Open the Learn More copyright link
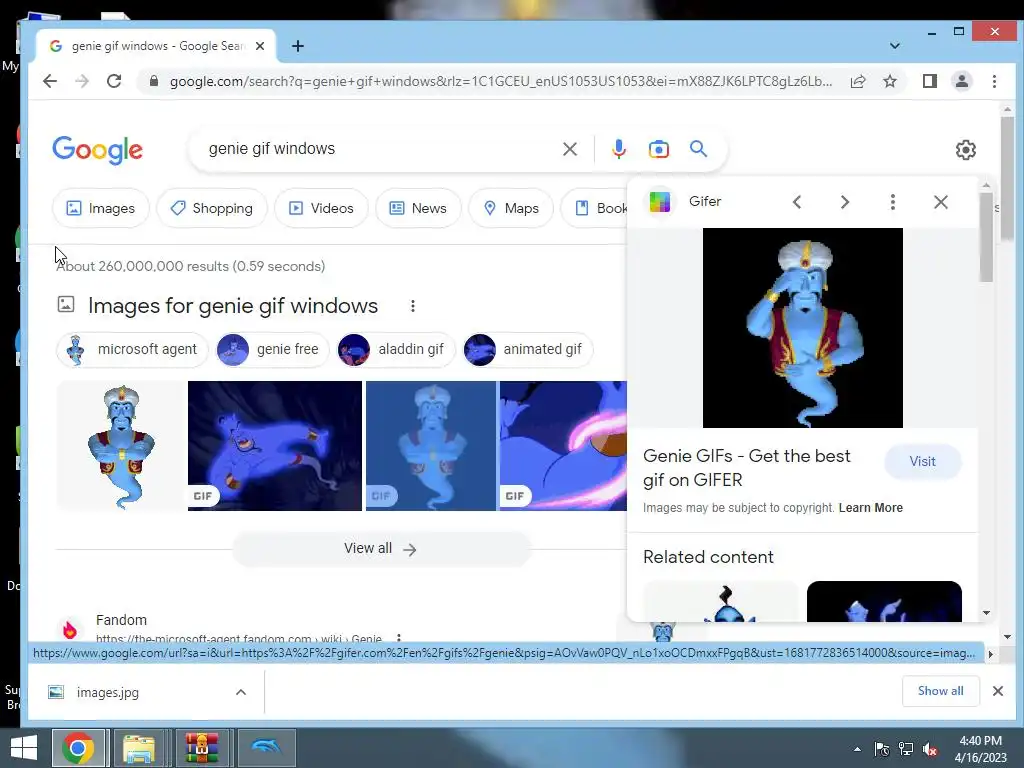1024x768 pixels. [871, 507]
